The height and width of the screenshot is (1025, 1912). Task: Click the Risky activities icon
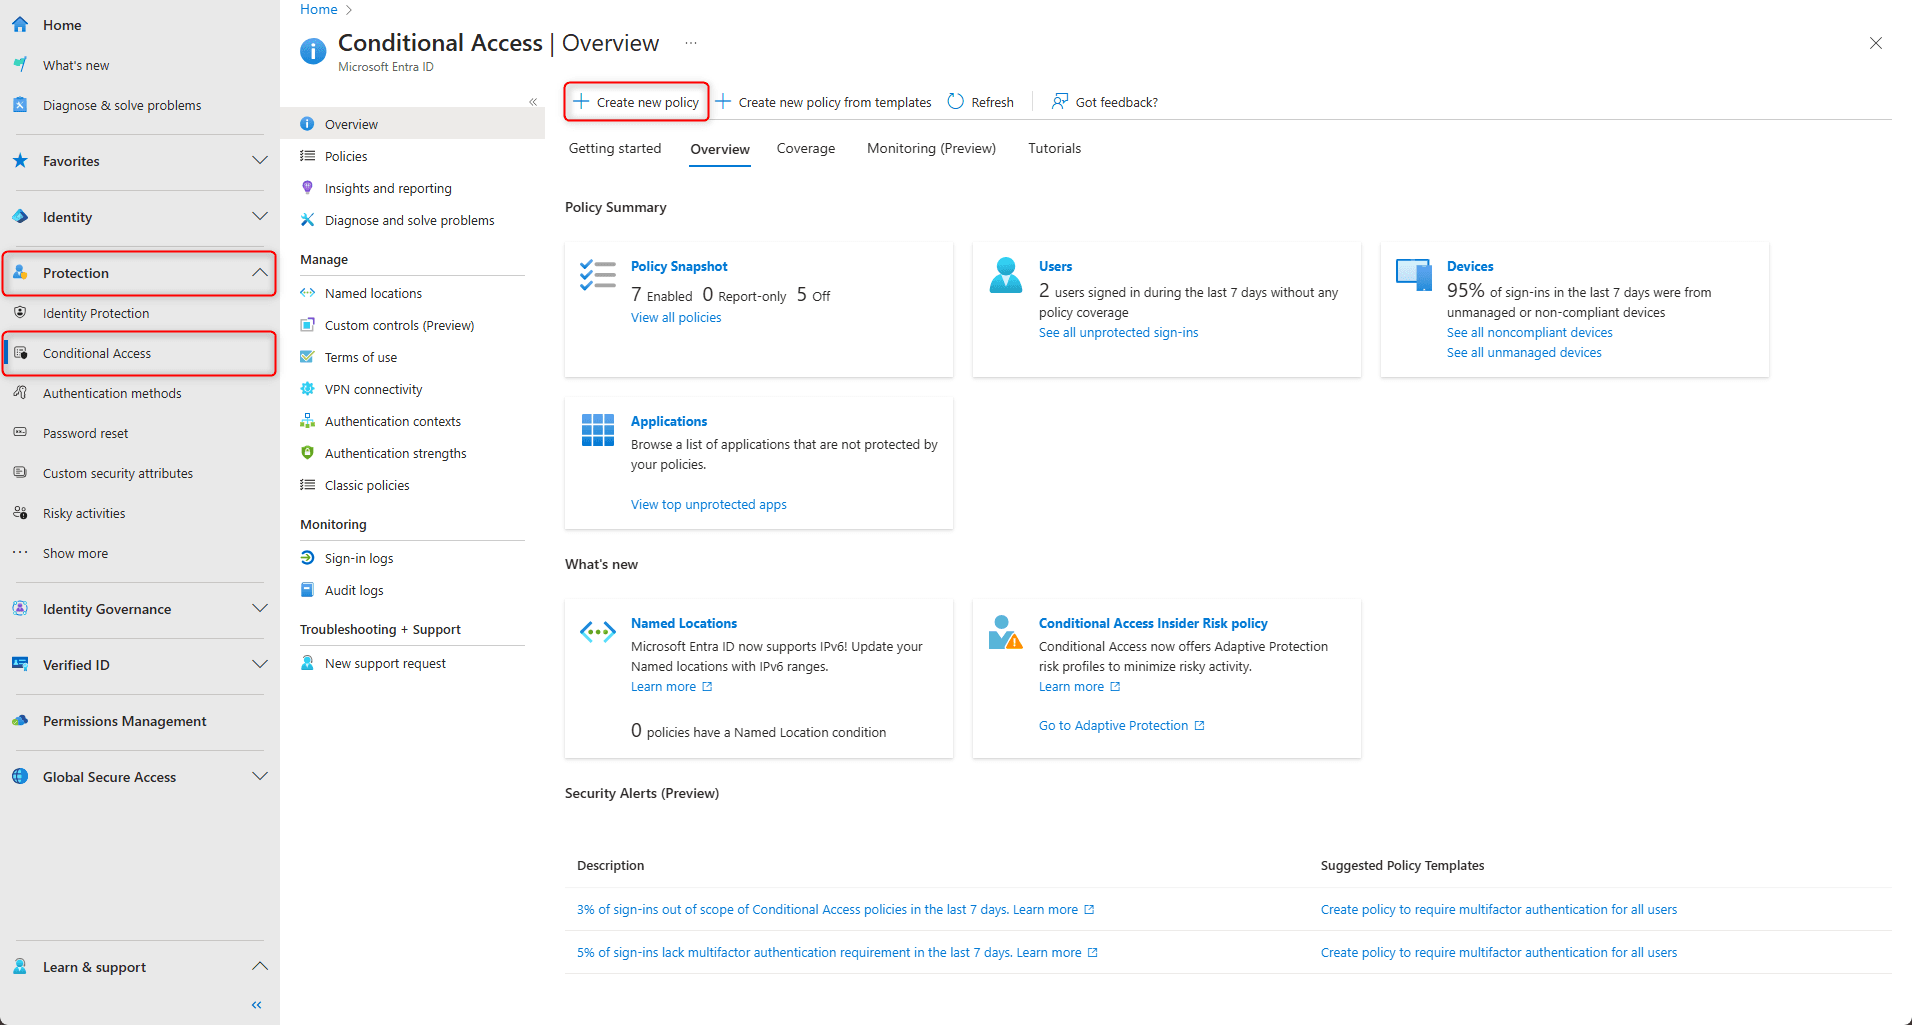click(x=20, y=513)
